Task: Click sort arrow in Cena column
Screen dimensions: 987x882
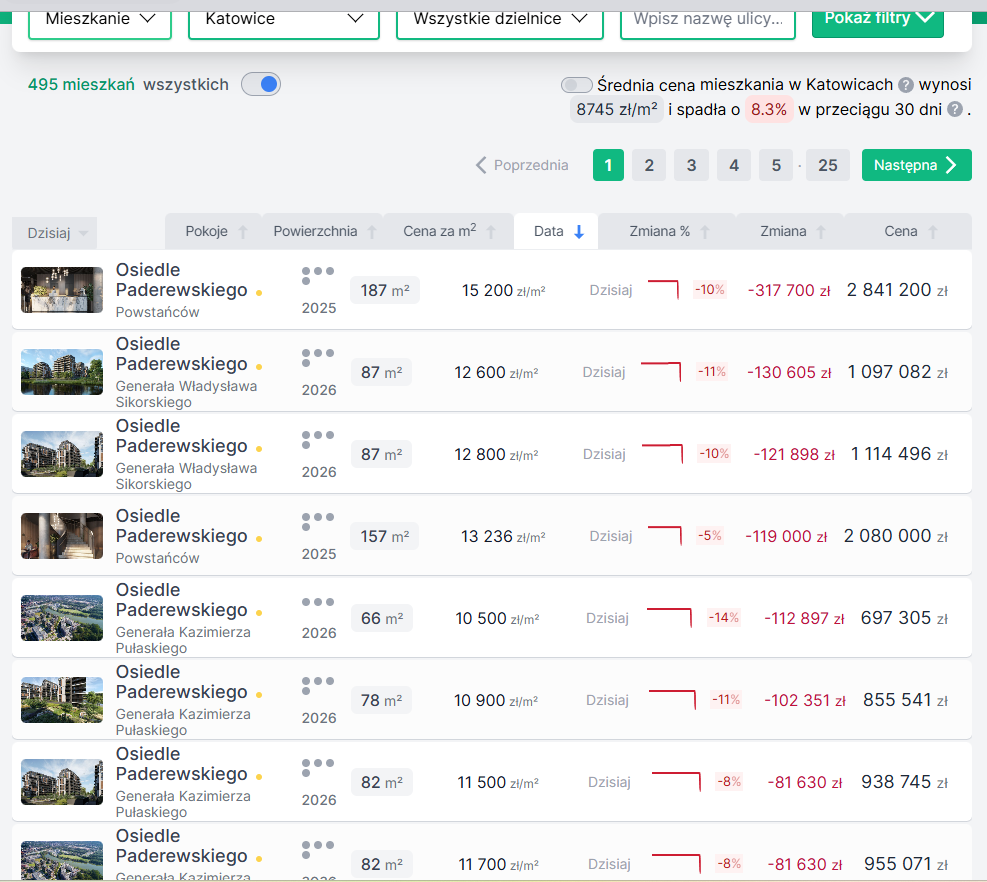Action: (933, 232)
